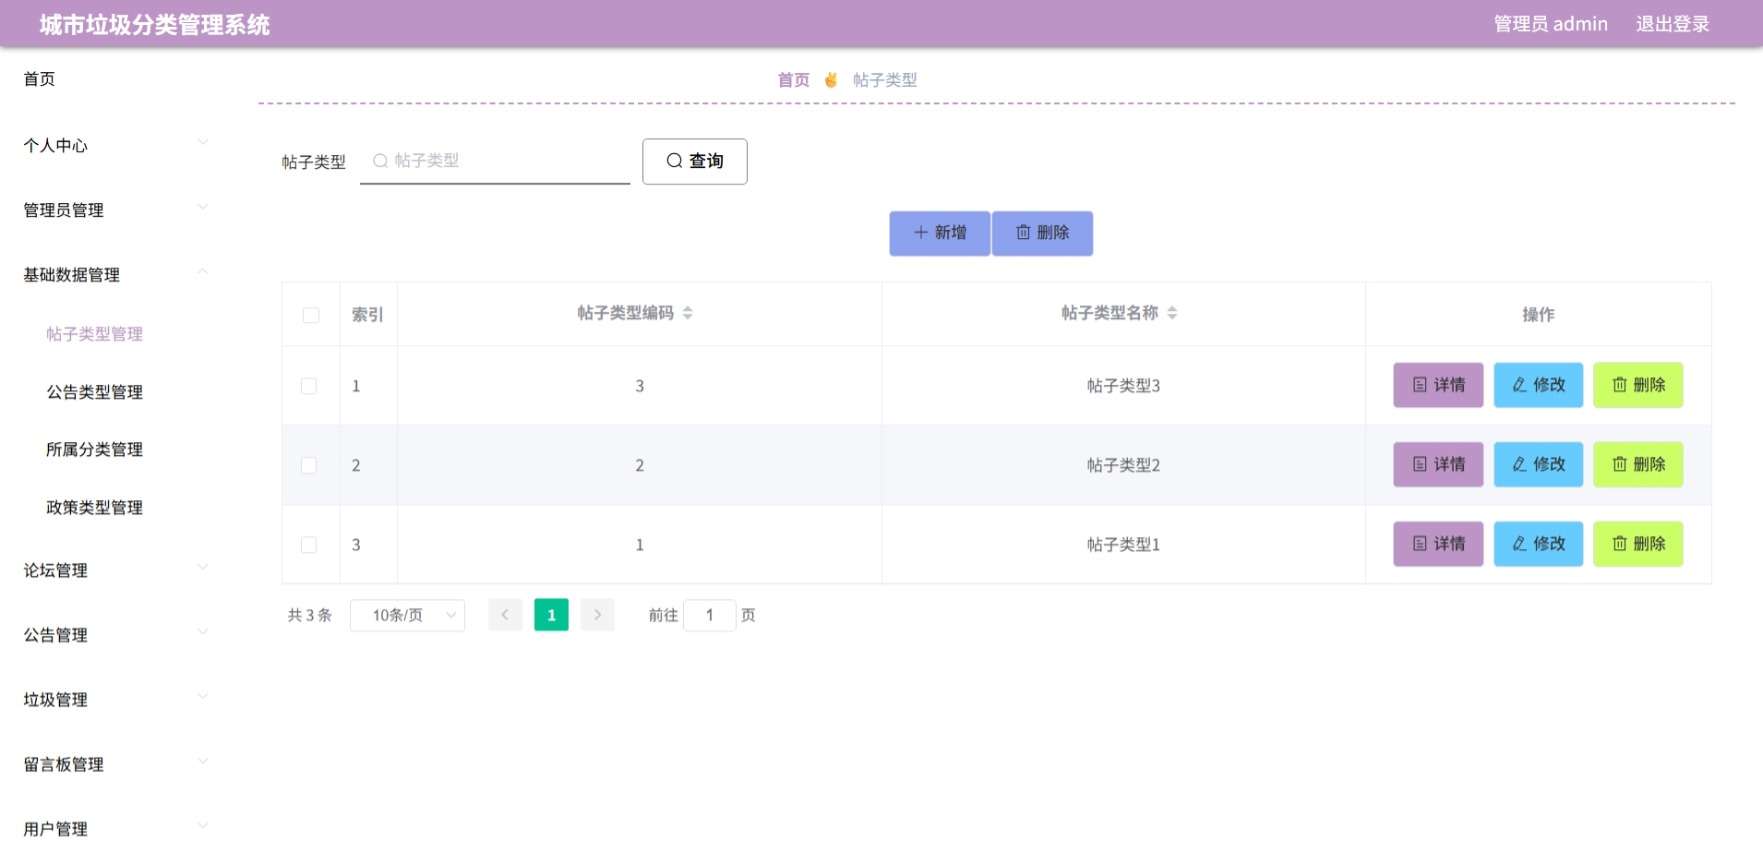Screen dimensions: 1763x844
Task: Check the checkbox for index 1 row
Action: coord(309,386)
